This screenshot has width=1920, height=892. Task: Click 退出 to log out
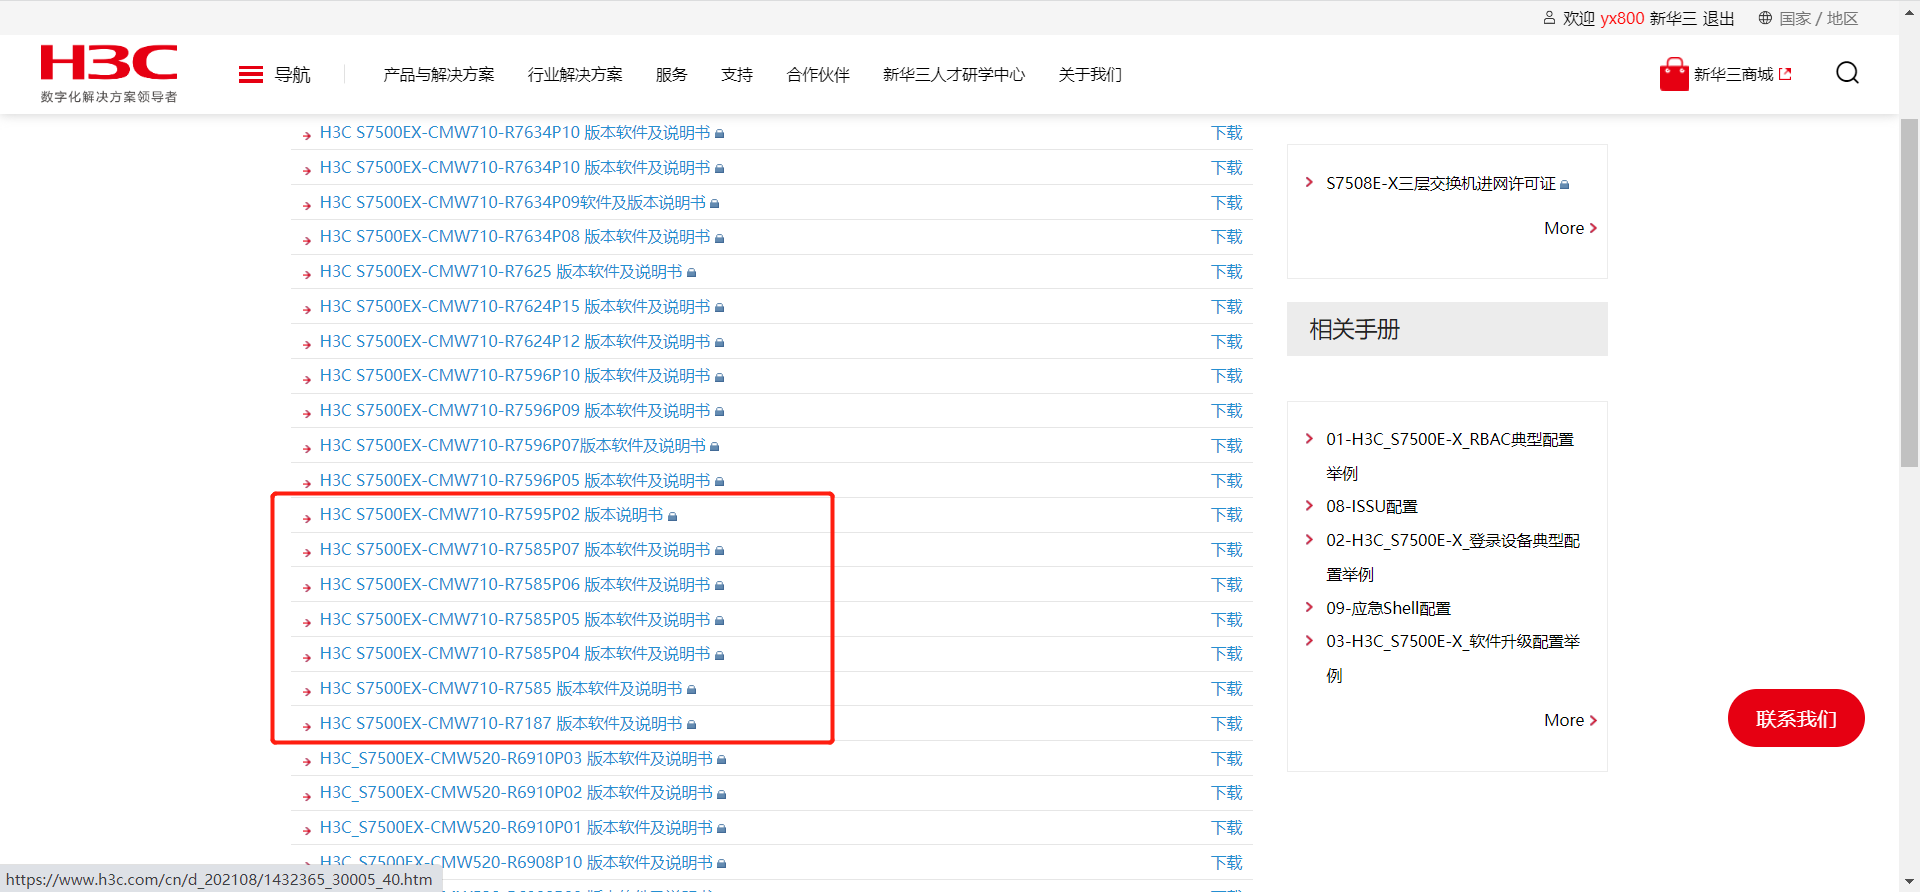1718,18
